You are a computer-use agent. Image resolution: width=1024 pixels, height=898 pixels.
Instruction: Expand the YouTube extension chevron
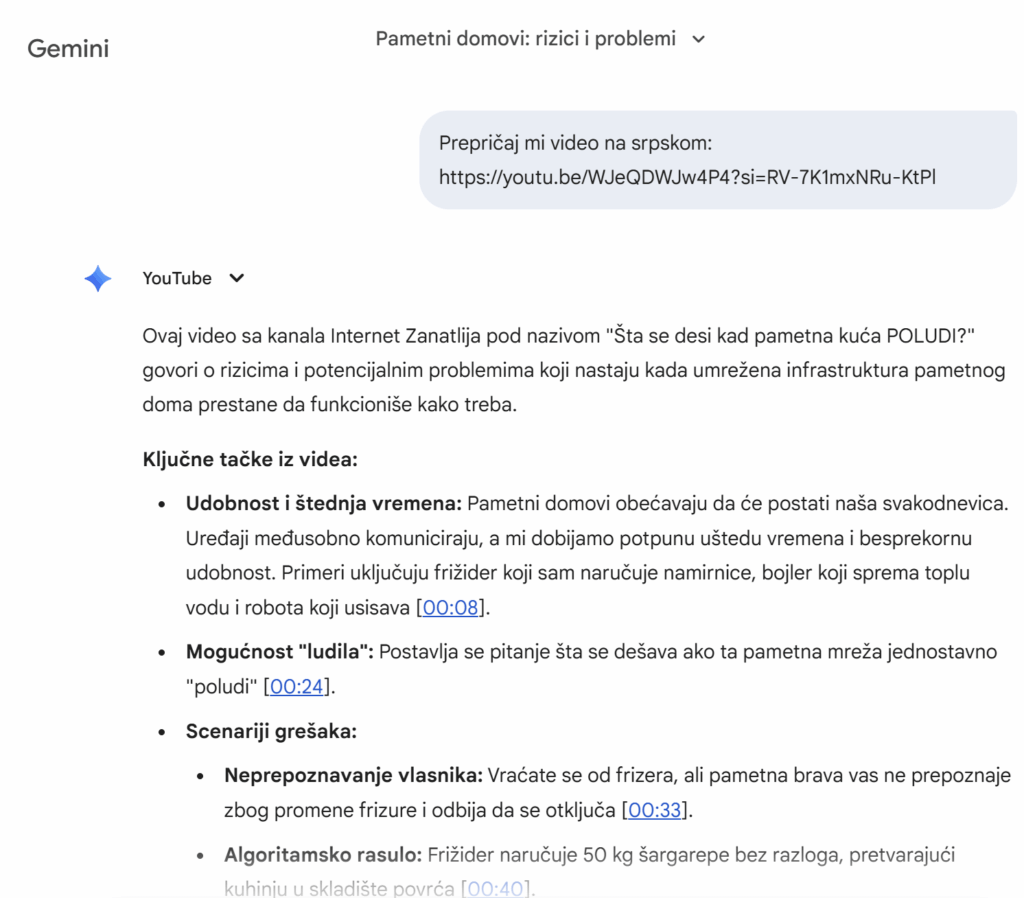(x=236, y=279)
